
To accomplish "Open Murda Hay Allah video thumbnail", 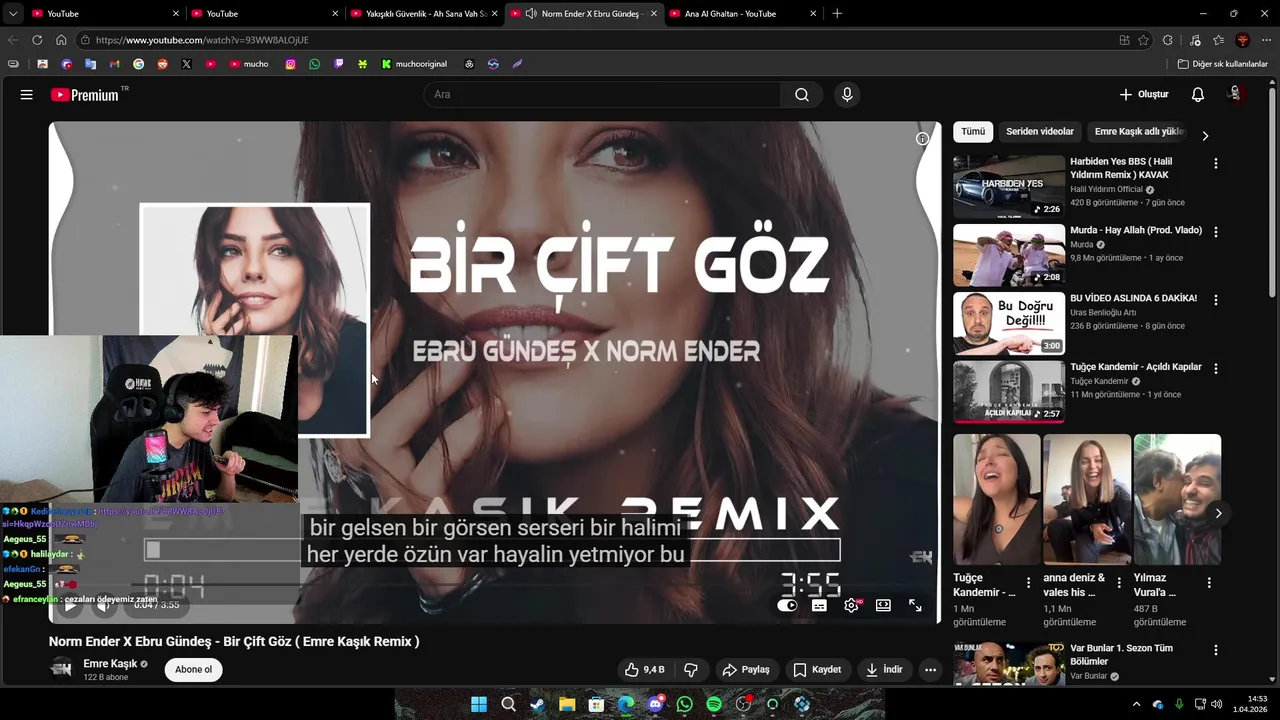I will pos(1009,255).
